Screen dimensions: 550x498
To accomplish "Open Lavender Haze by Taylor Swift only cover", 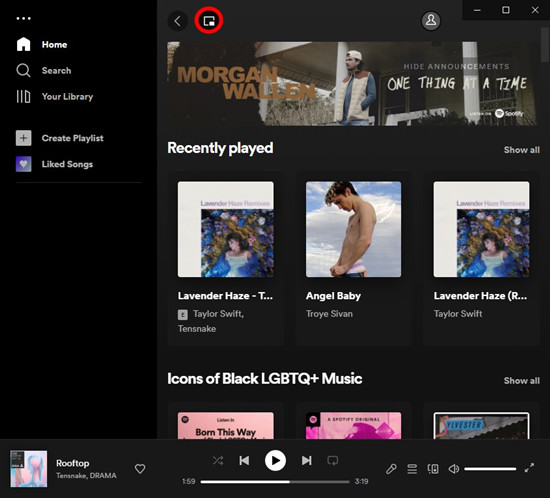I will (482, 229).
